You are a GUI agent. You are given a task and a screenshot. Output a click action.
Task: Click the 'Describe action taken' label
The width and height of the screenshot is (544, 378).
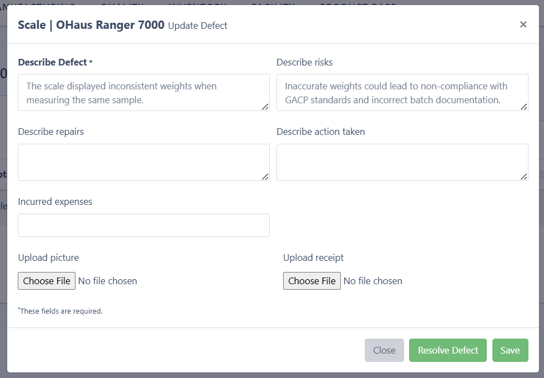[x=321, y=132]
